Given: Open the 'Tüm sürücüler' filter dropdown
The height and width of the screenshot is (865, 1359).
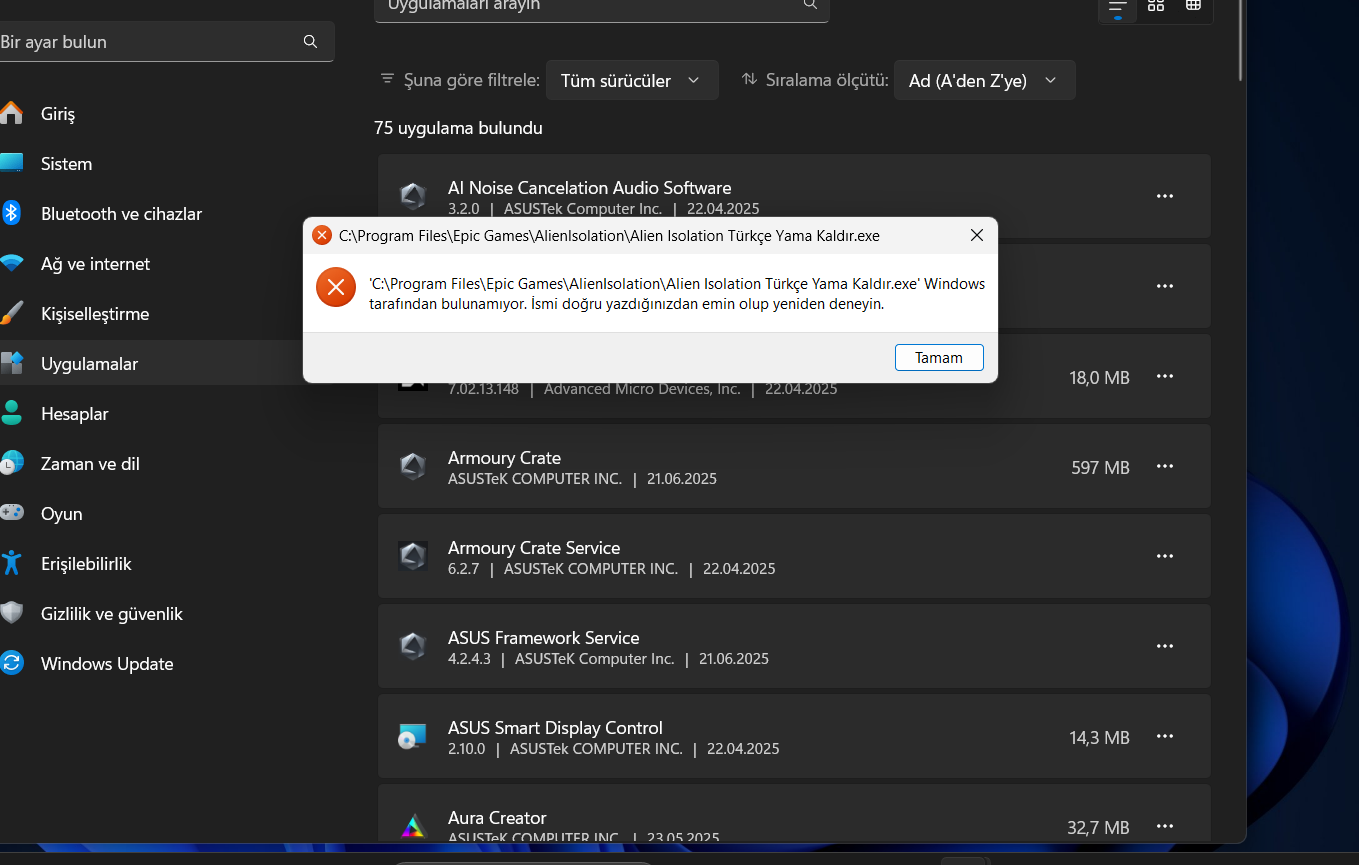Looking at the screenshot, I should [x=632, y=80].
